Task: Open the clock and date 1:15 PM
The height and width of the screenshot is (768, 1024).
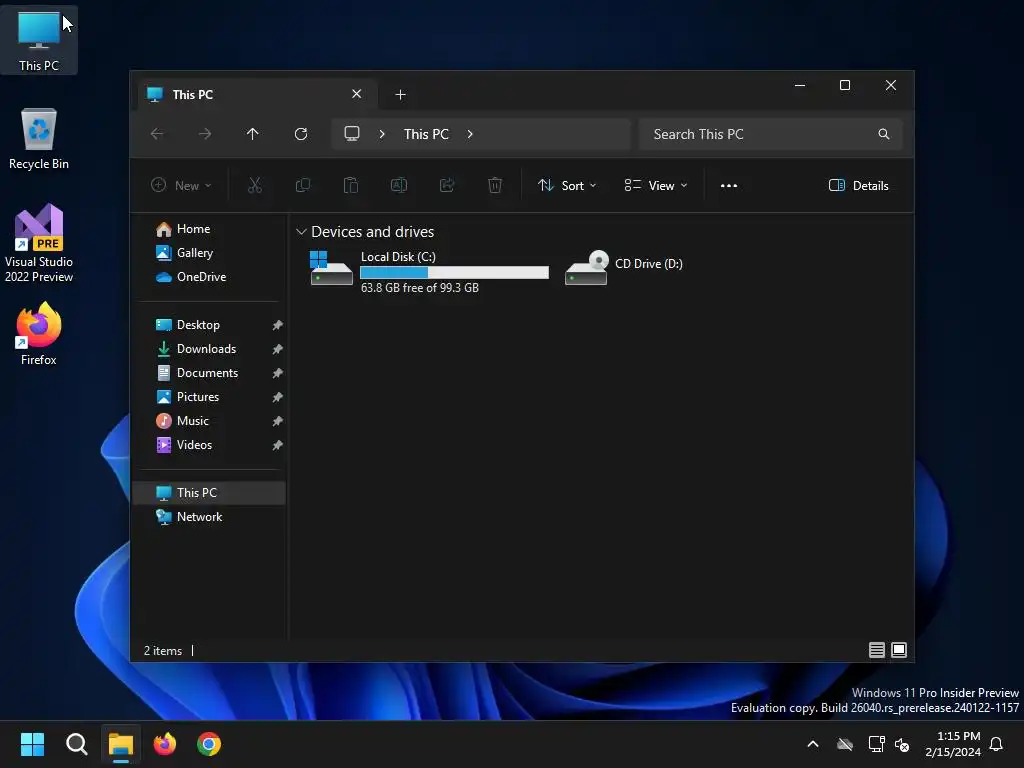Action: (953, 744)
